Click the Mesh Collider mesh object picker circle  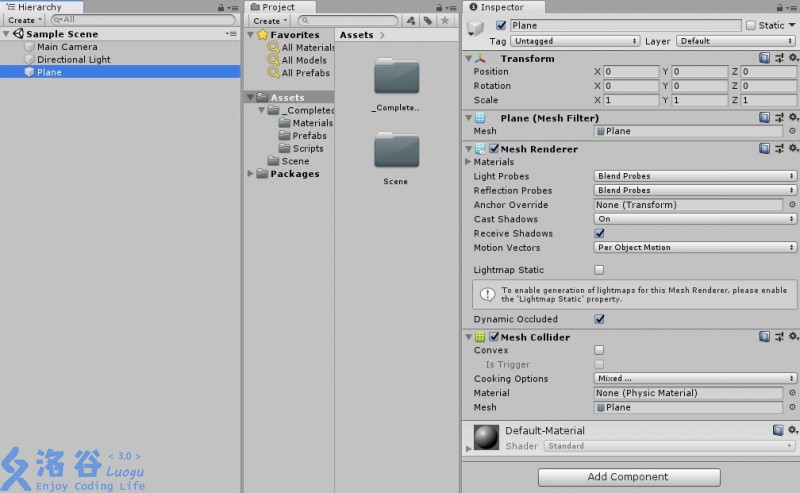792,407
